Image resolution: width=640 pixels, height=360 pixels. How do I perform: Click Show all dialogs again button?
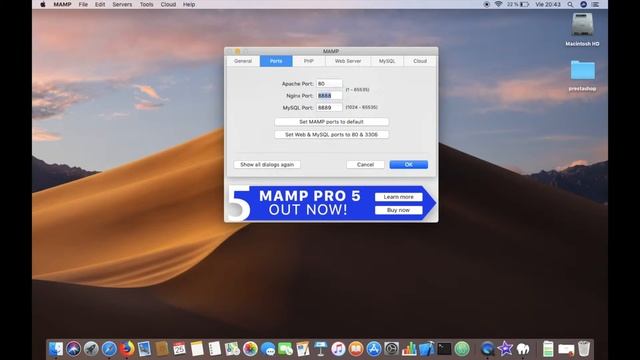click(267, 164)
